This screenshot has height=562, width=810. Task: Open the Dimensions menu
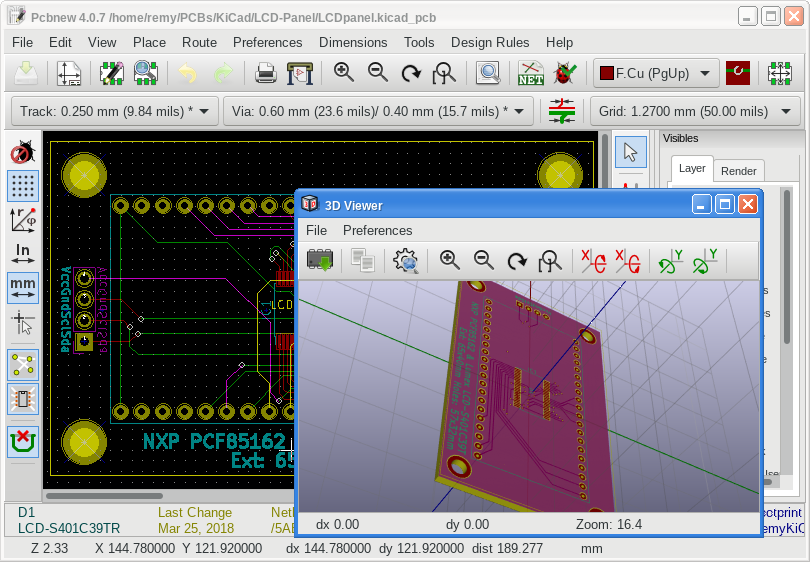353,42
